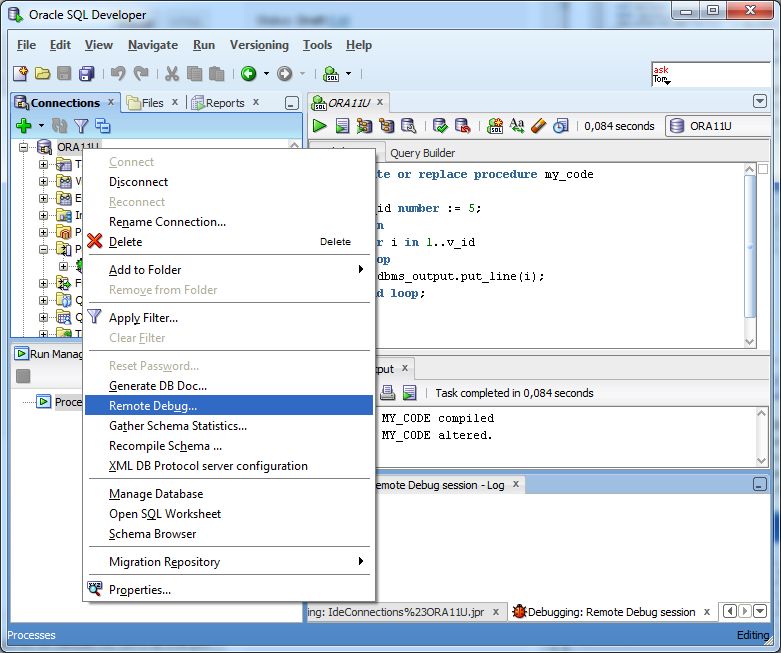
Task: Click the gray Forward navigation arrow
Action: coord(284,74)
